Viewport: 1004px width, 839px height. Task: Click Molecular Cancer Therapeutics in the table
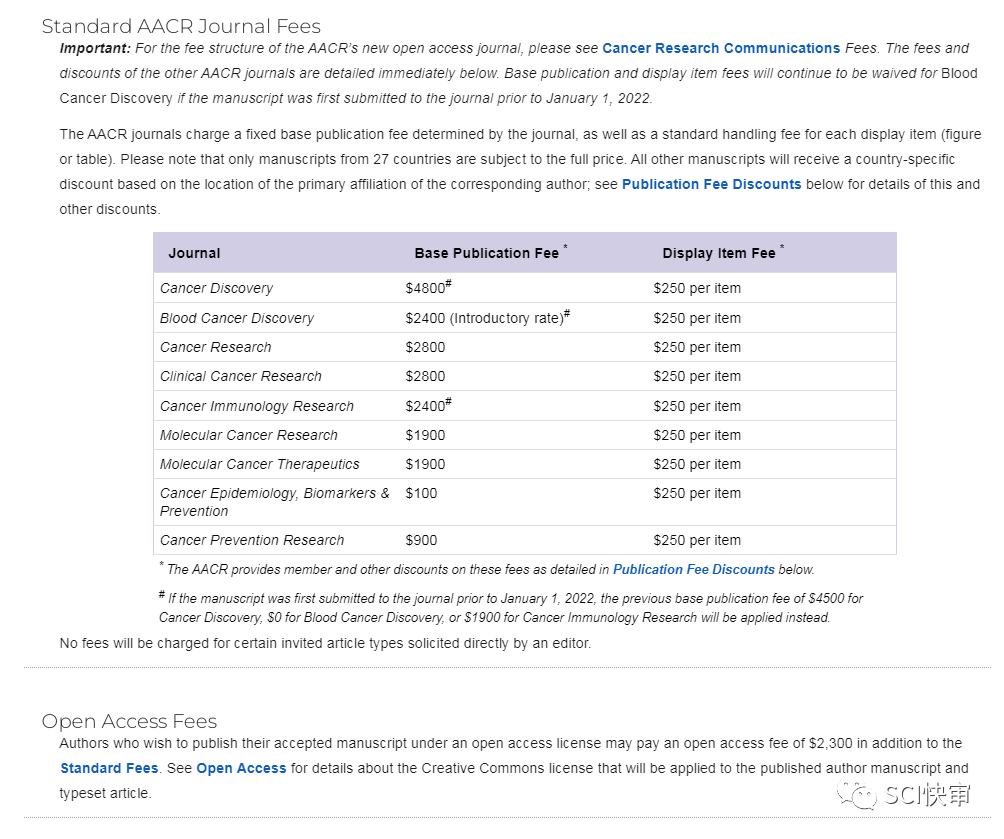259,464
